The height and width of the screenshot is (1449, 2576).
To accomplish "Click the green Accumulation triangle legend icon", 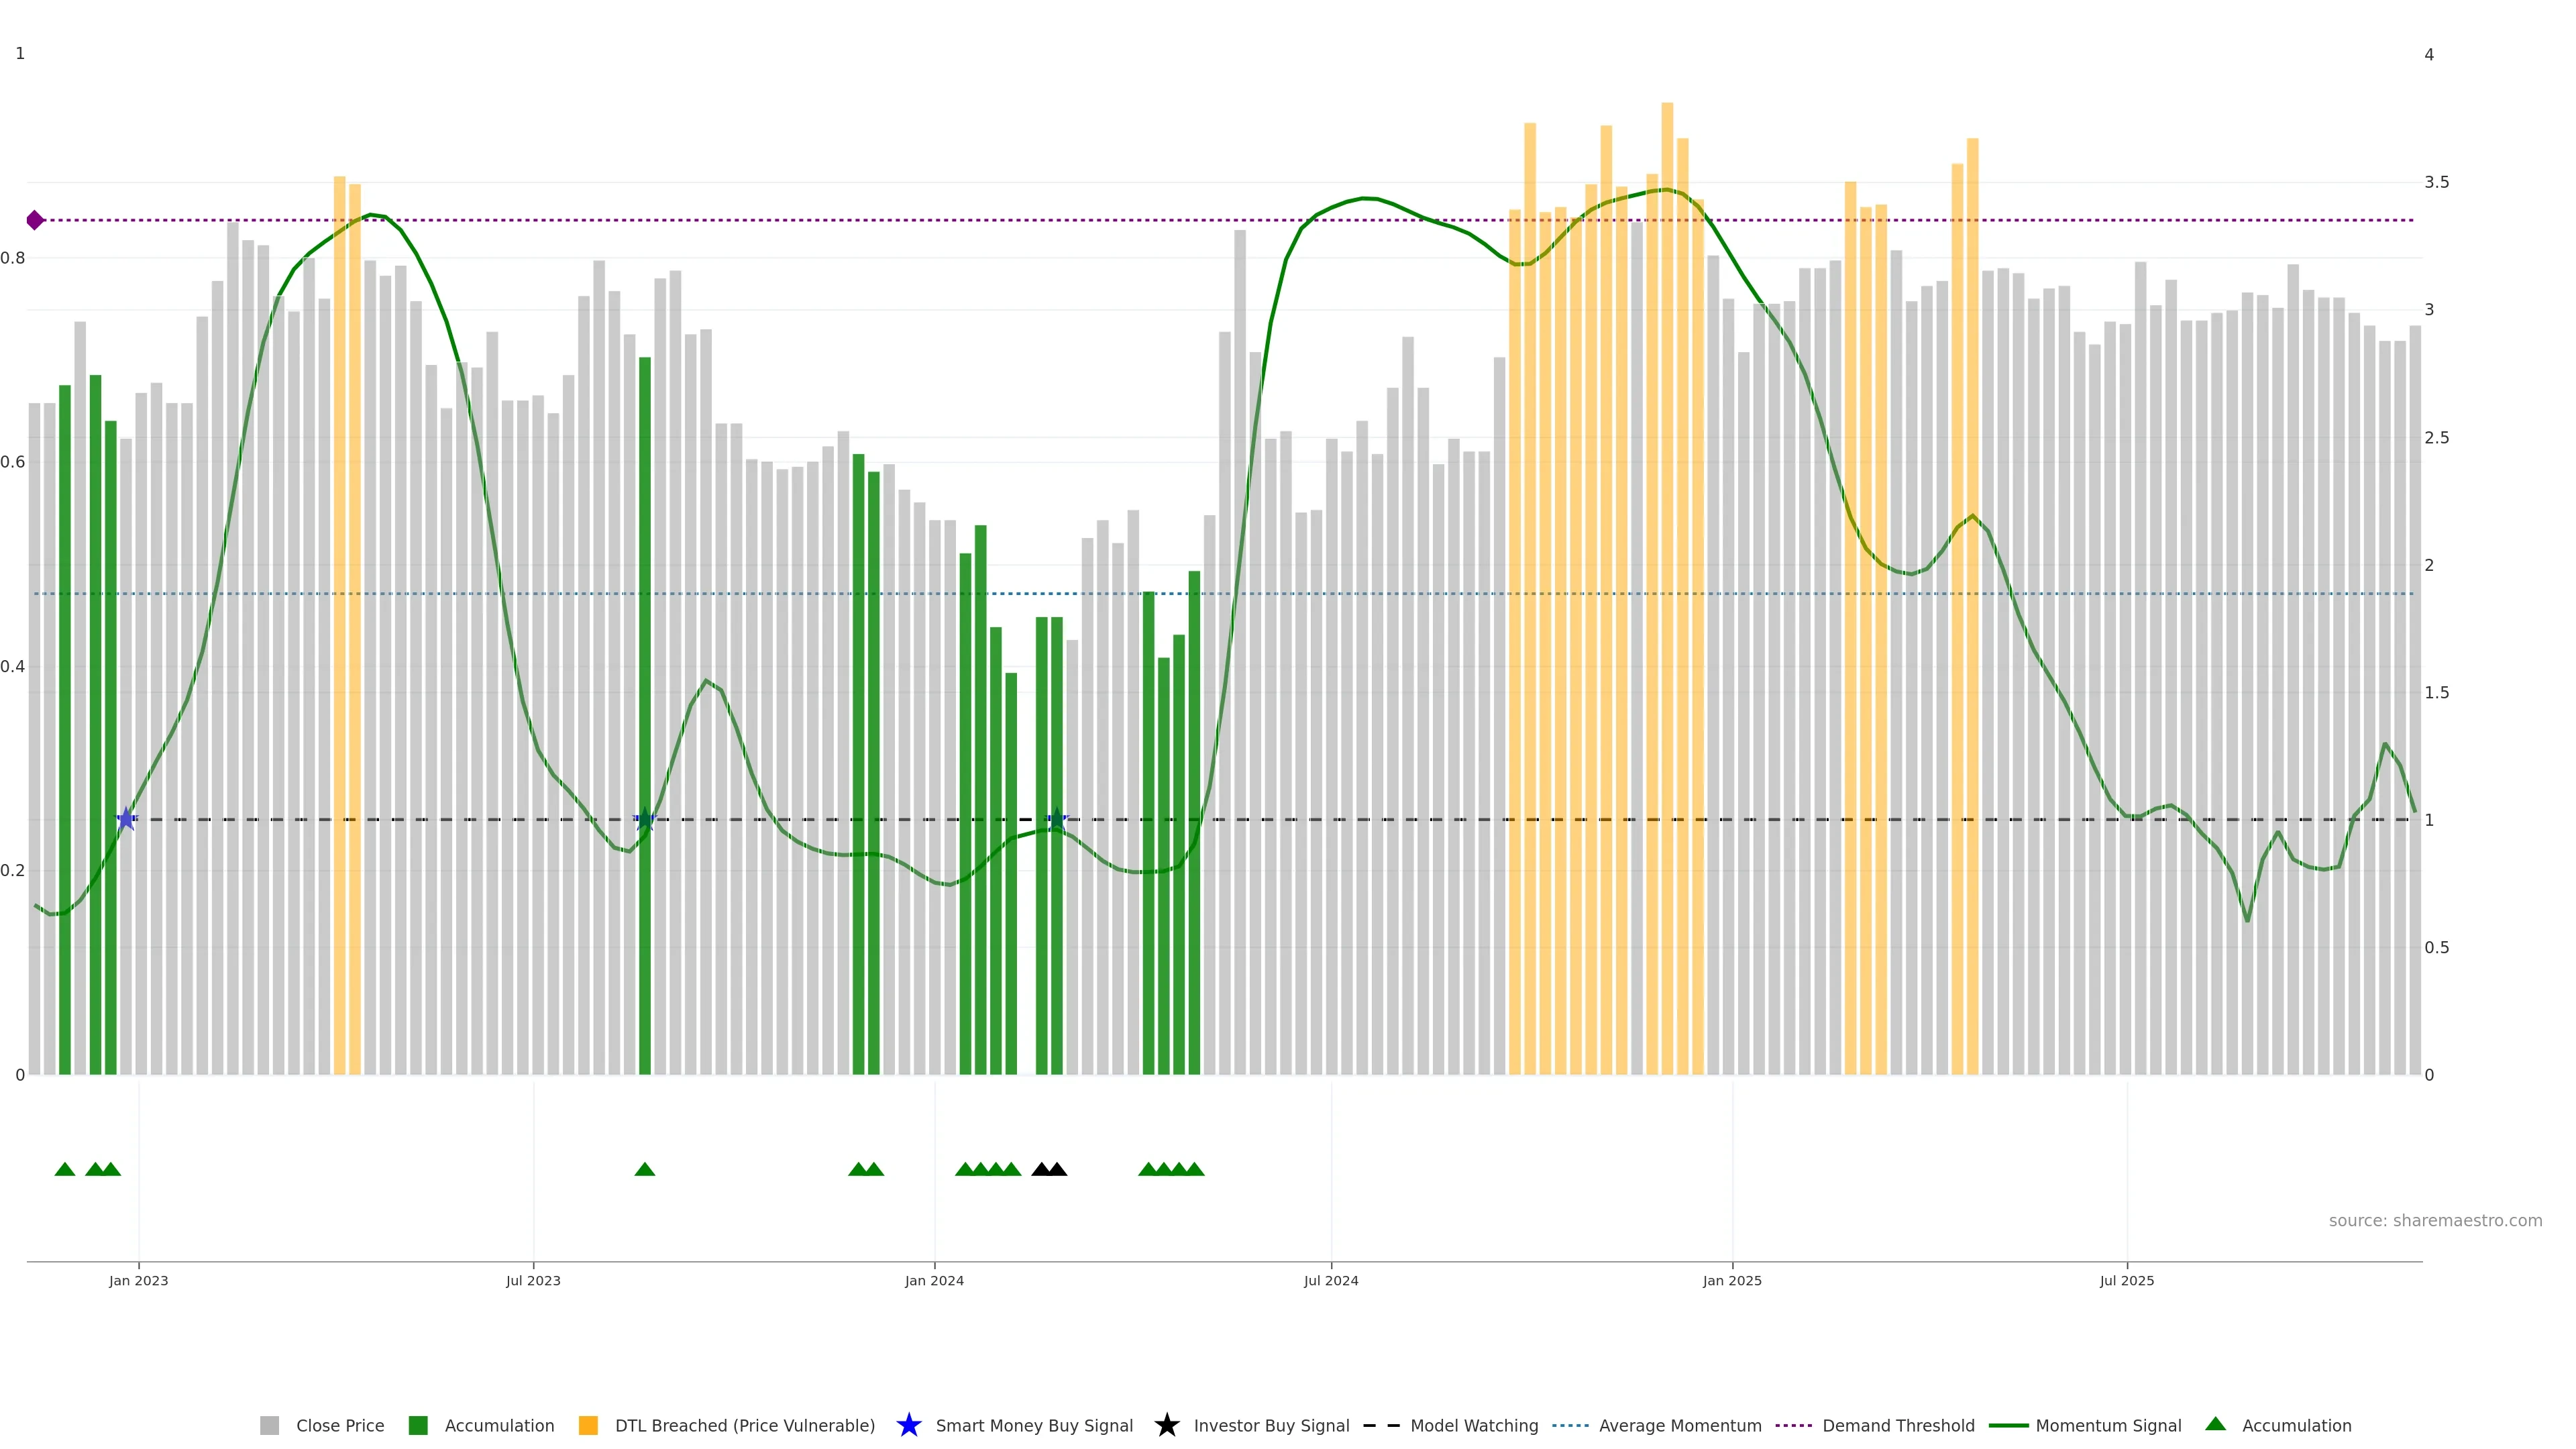I will tap(2215, 1424).
